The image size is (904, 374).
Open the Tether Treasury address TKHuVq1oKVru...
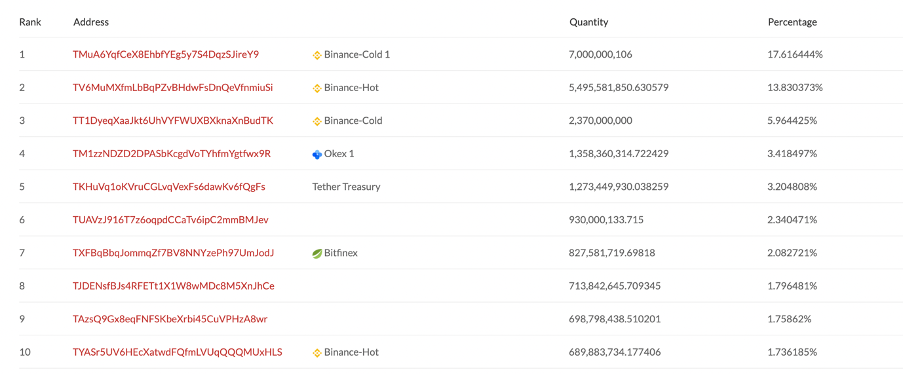pyautogui.click(x=169, y=187)
